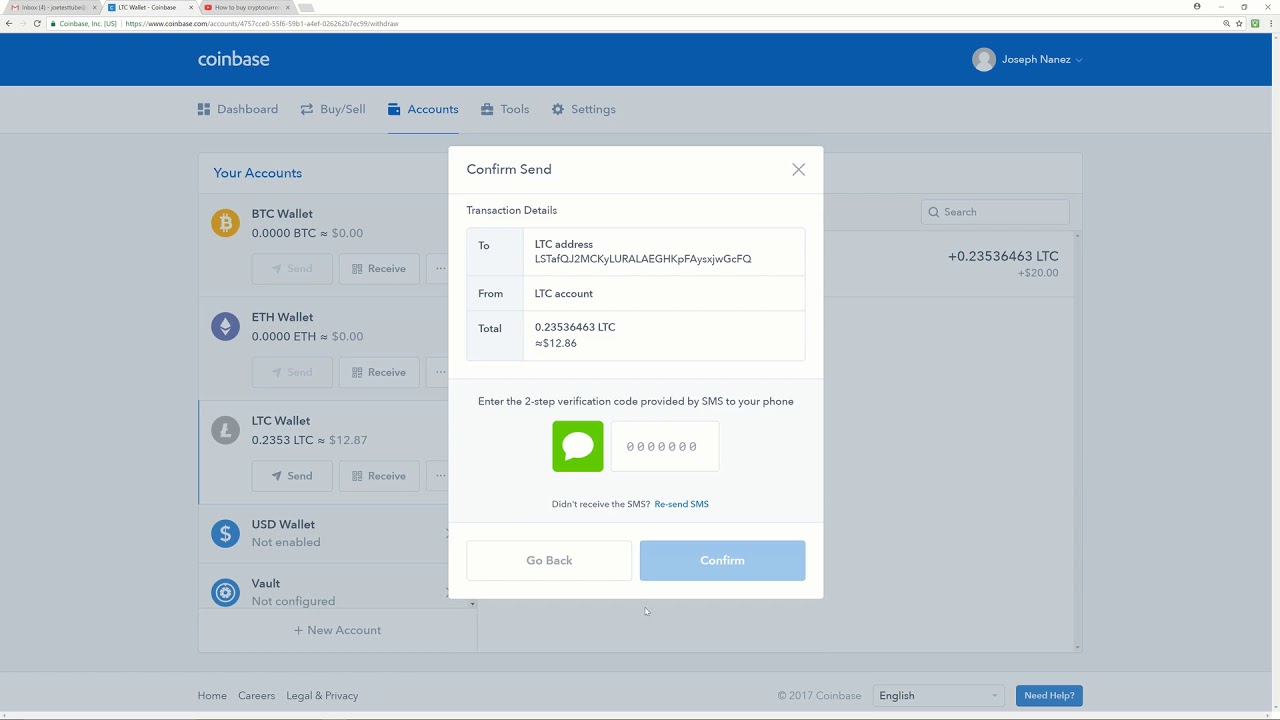Click the USD Wallet Not enabled row

pos(323,533)
